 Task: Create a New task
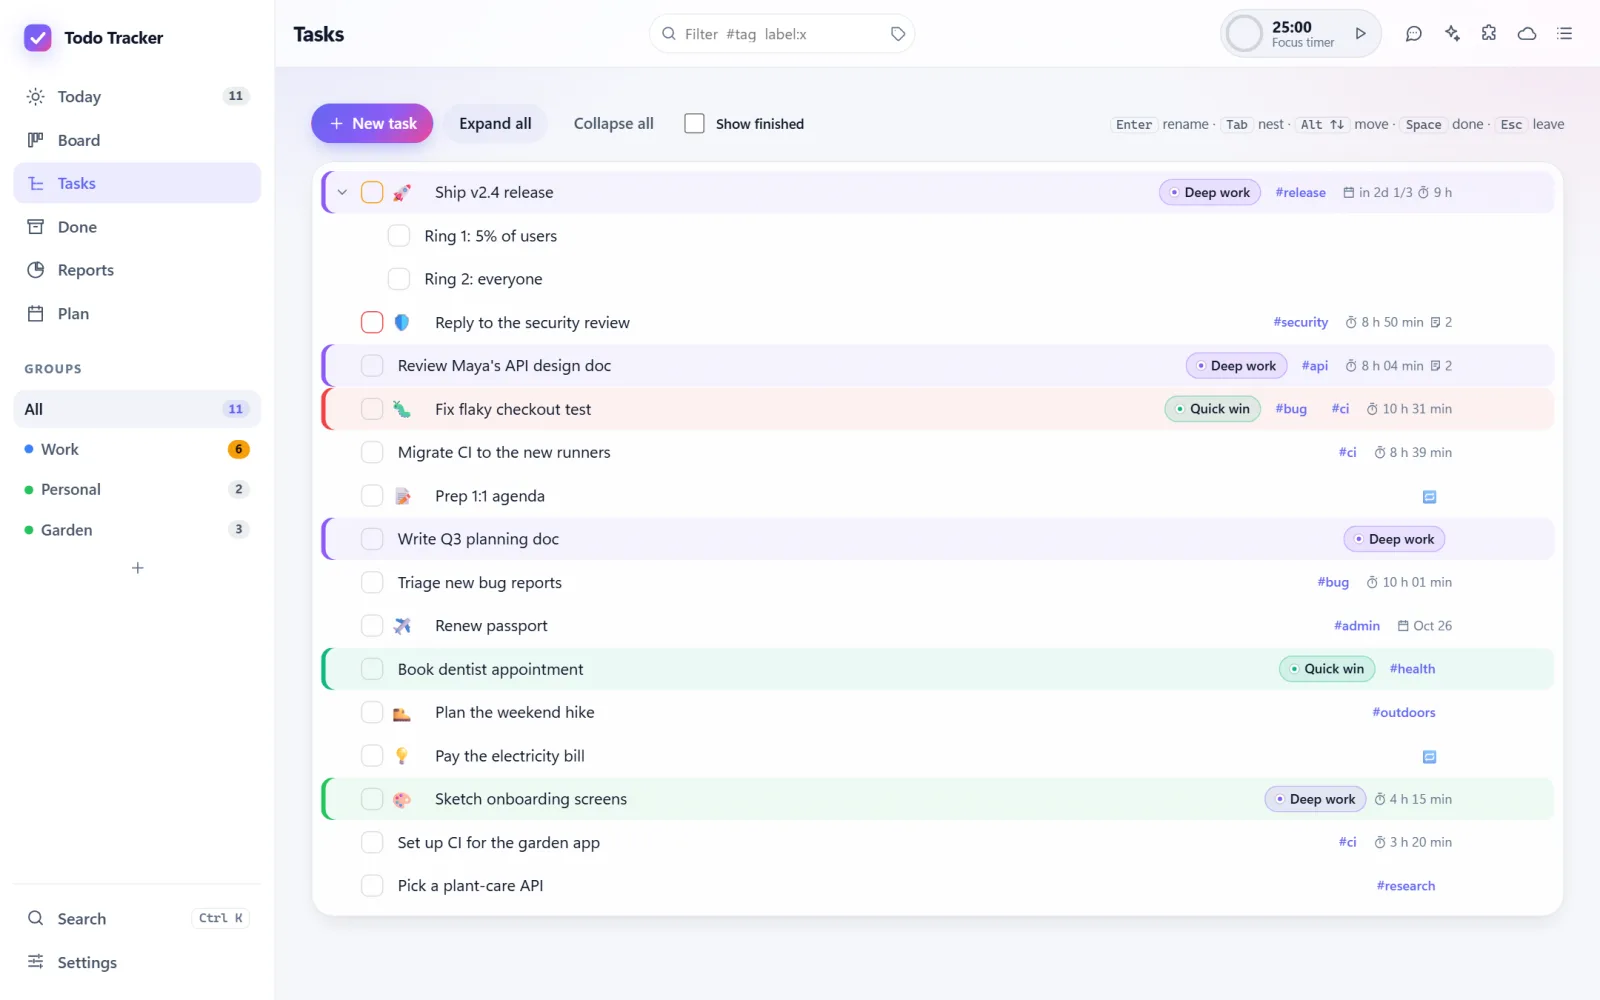372,124
